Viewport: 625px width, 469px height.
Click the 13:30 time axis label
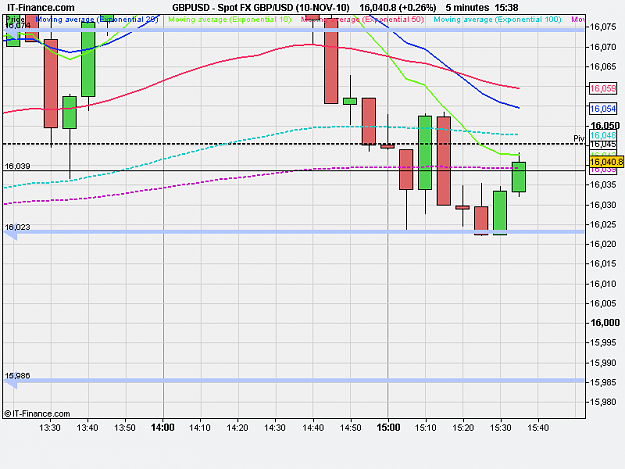pyautogui.click(x=50, y=428)
